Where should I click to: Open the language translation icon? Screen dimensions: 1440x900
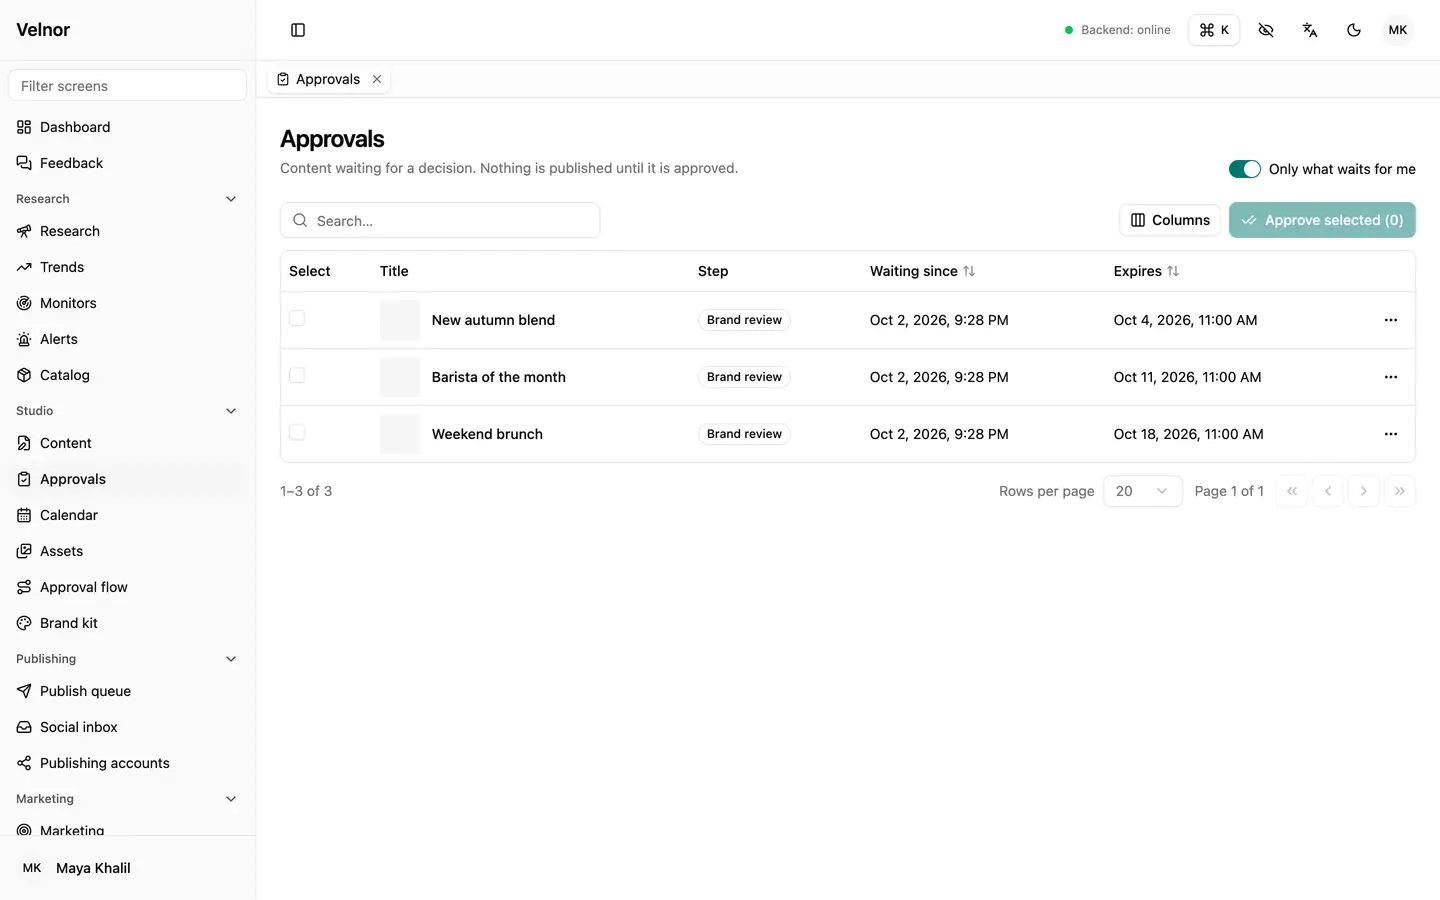tap(1310, 30)
